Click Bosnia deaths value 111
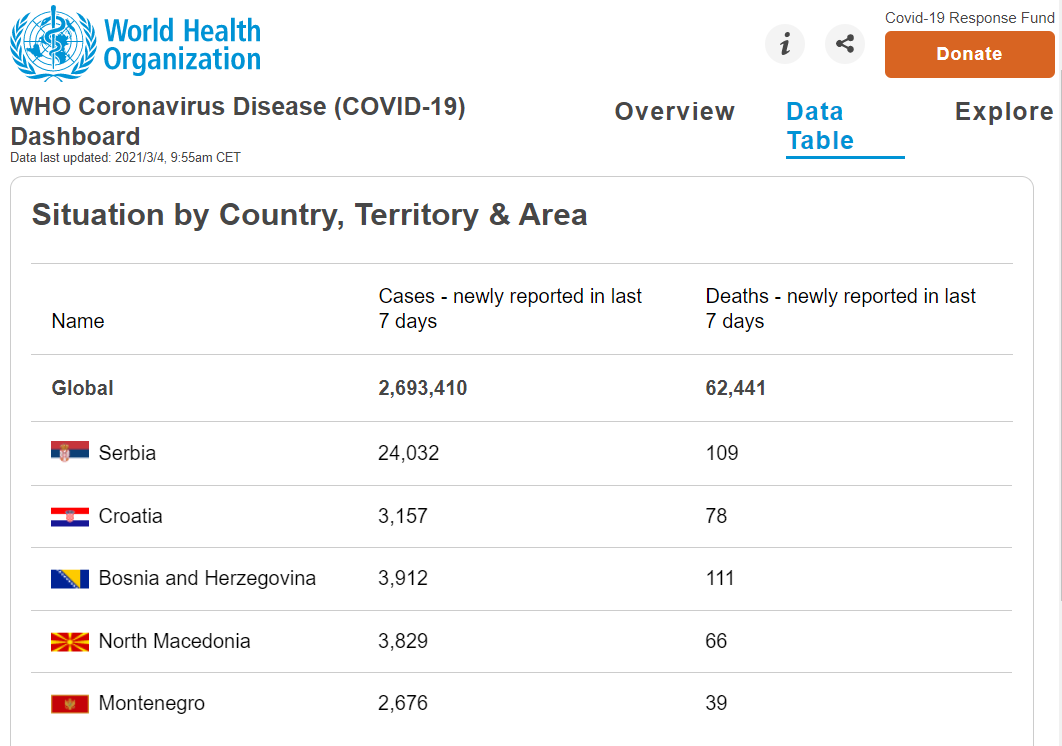Image resolution: width=1062 pixels, height=746 pixels. tap(720, 579)
